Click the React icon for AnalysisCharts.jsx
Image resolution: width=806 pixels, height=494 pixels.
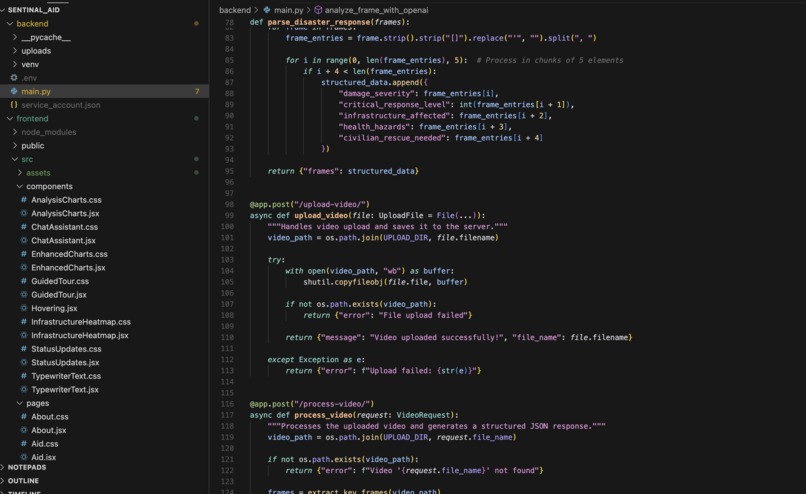[24, 213]
